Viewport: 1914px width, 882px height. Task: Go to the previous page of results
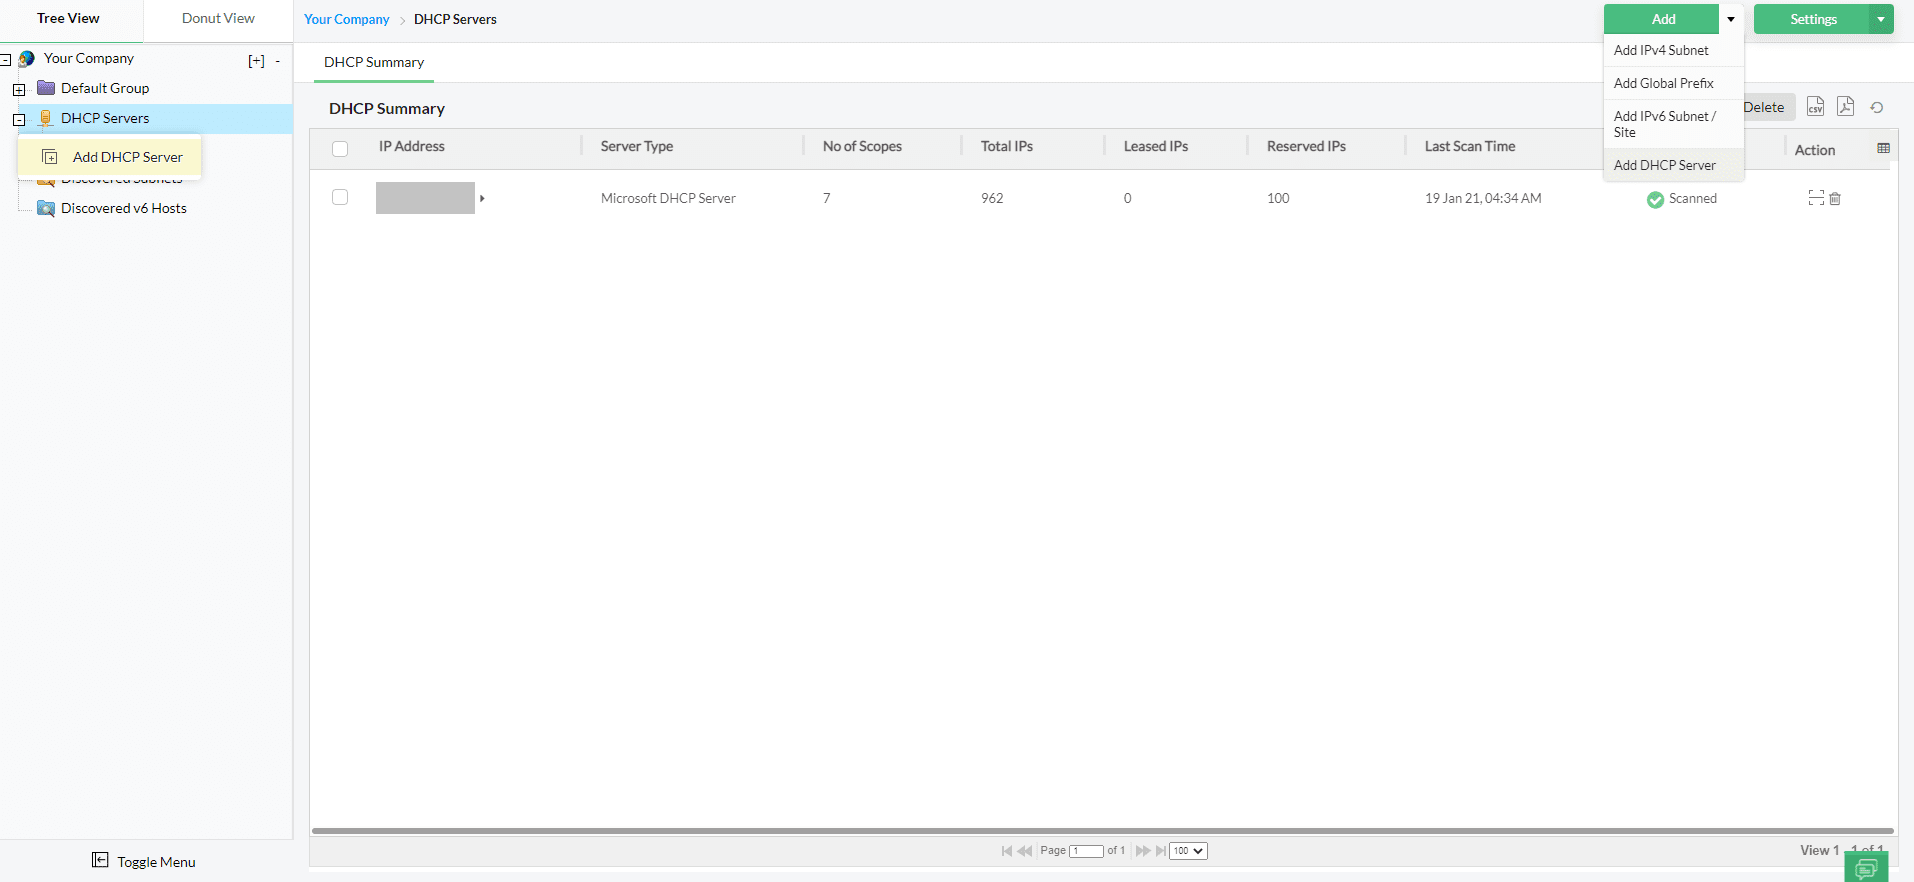pyautogui.click(x=1025, y=851)
